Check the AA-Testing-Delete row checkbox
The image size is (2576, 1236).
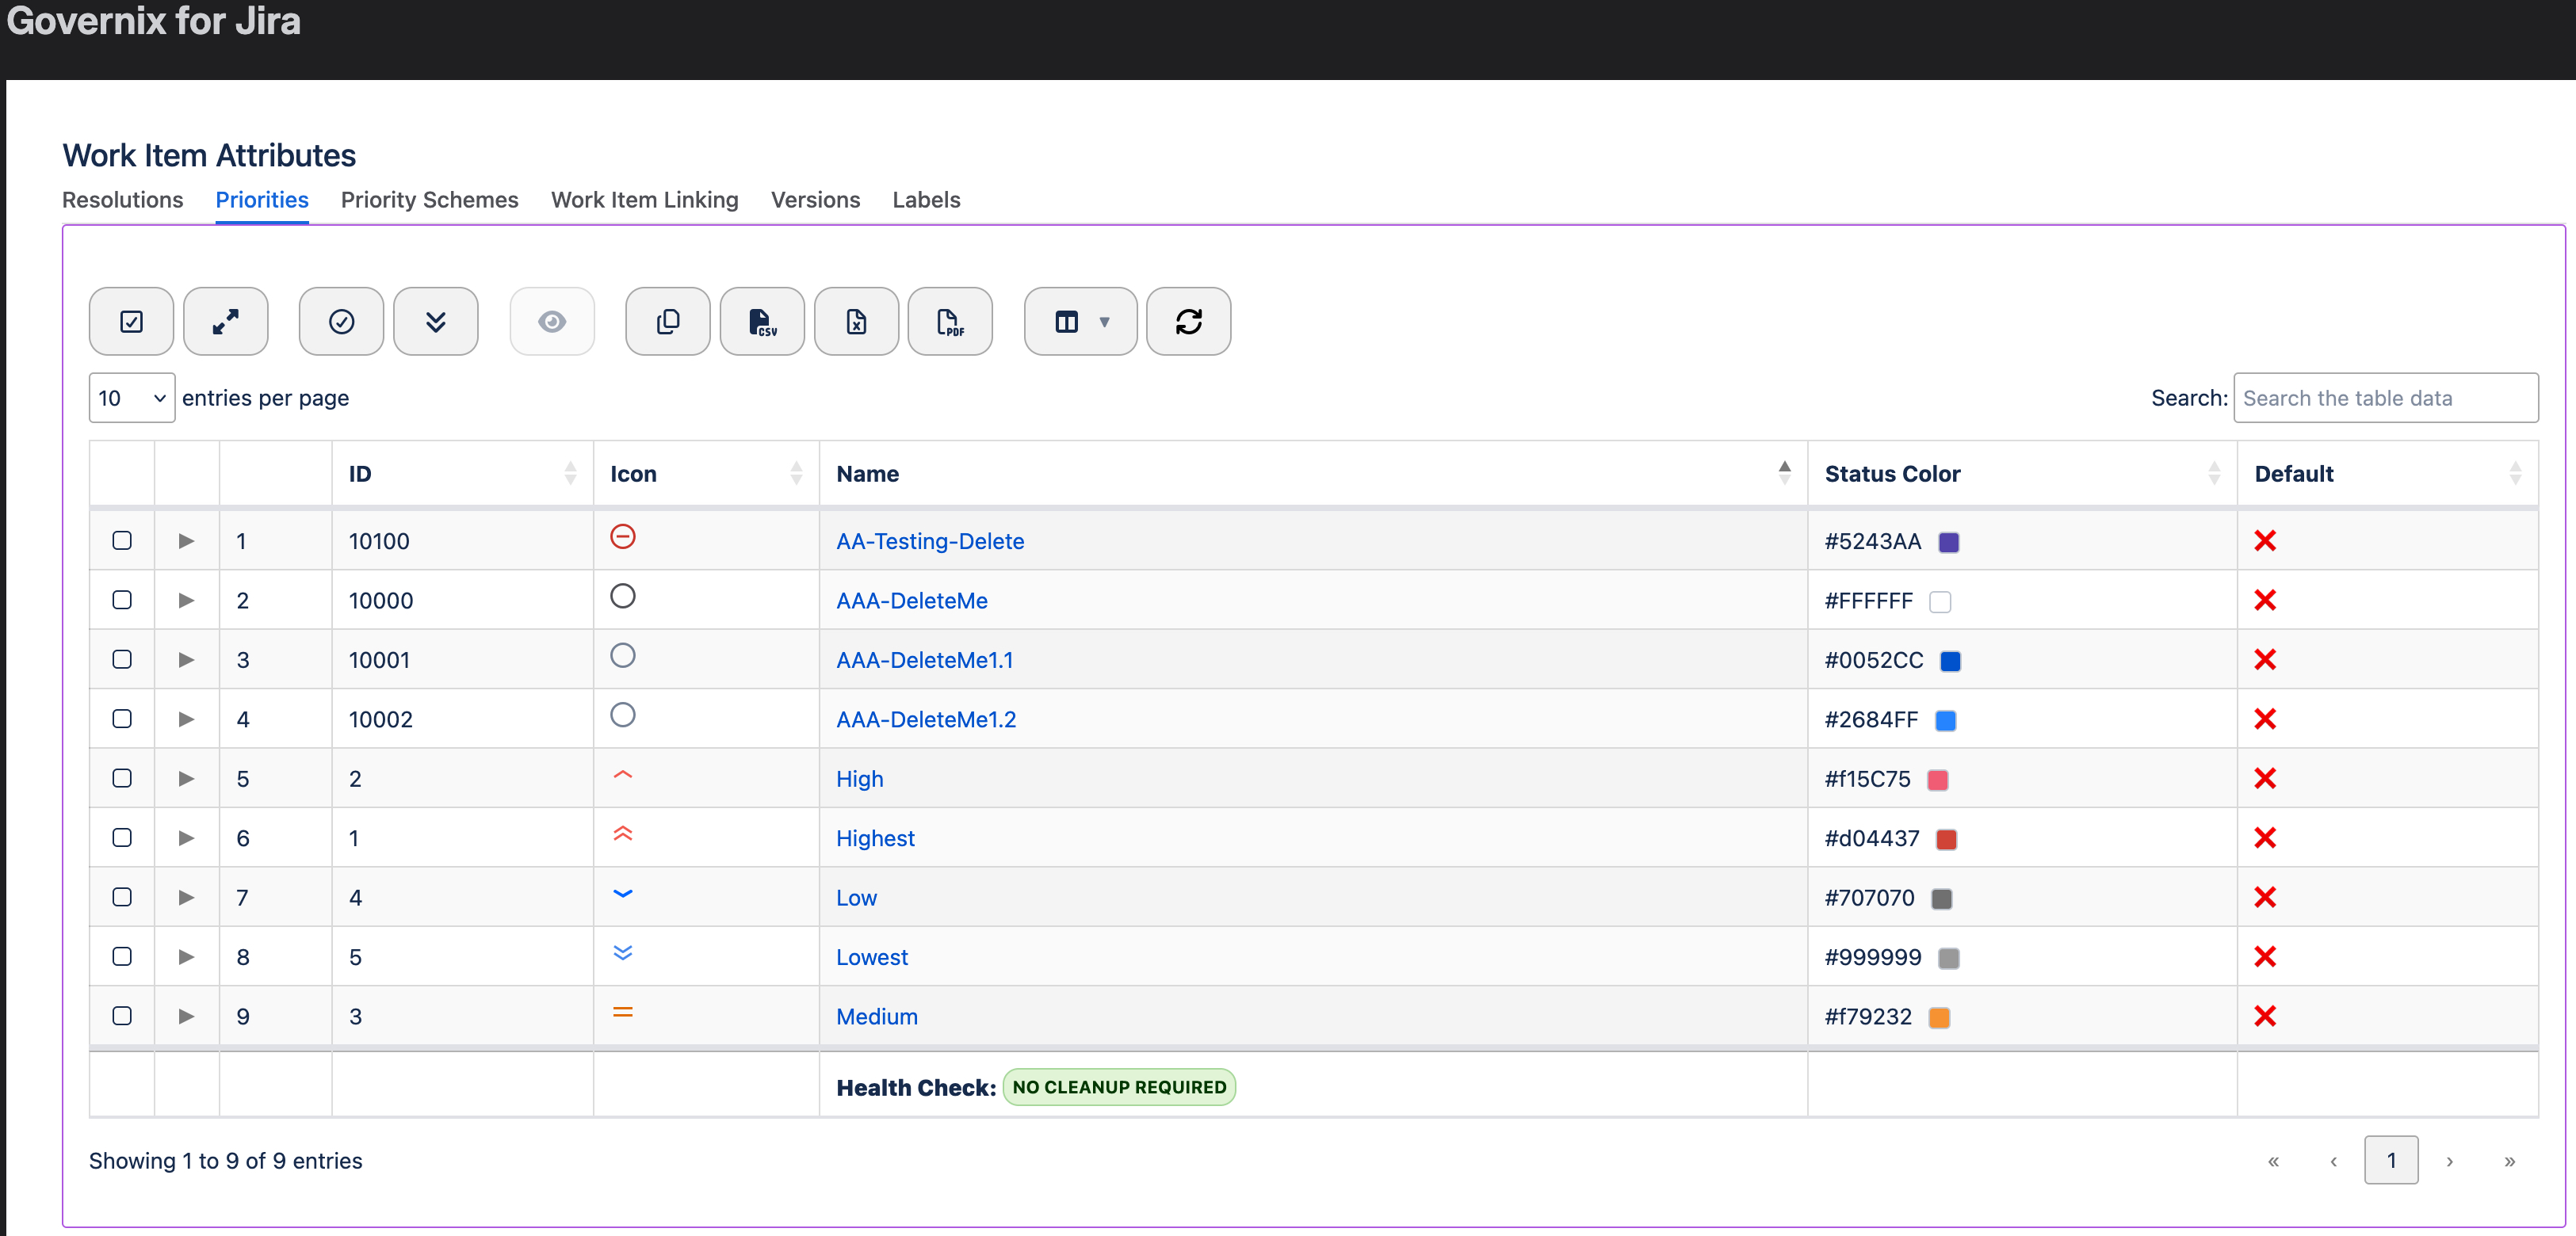(122, 541)
